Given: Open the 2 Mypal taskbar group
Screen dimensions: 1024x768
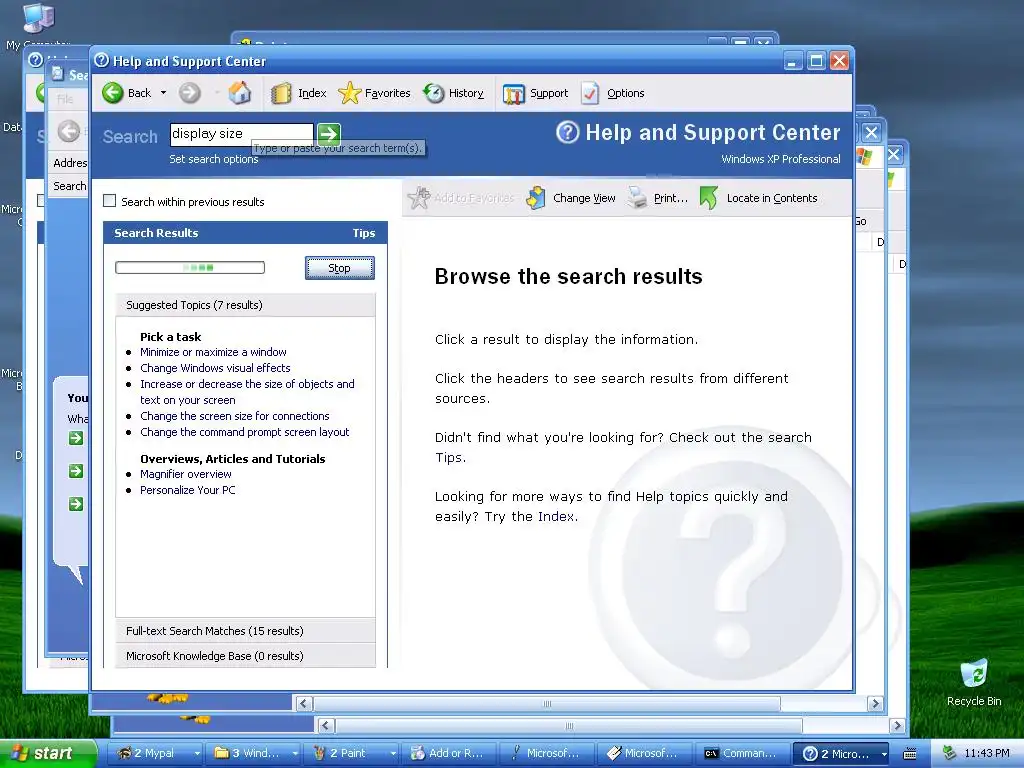Looking at the screenshot, I should [x=155, y=753].
